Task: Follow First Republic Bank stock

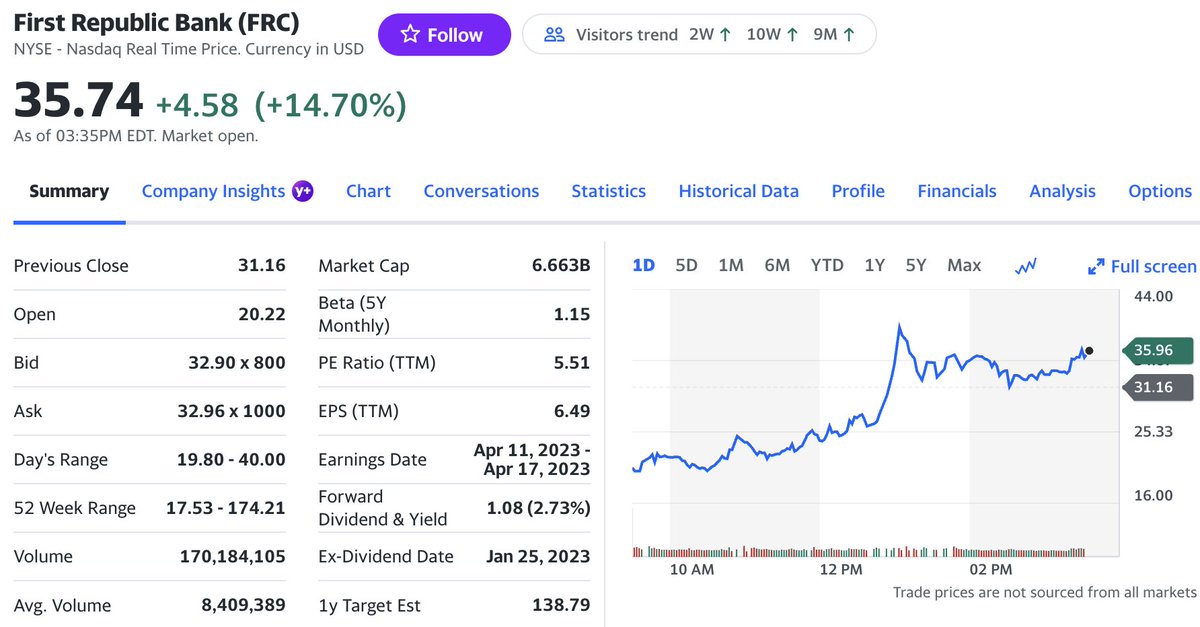Action: pos(444,35)
